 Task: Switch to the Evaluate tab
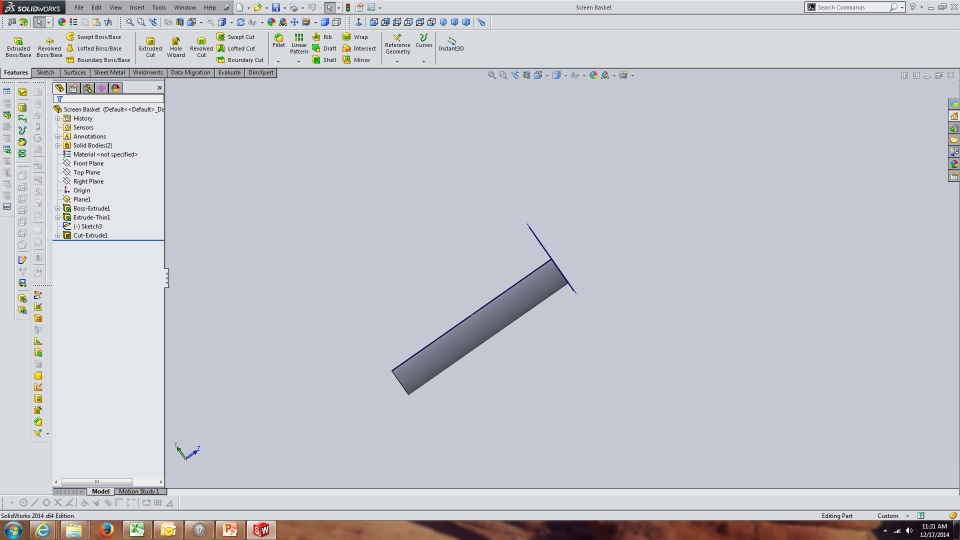click(x=229, y=73)
